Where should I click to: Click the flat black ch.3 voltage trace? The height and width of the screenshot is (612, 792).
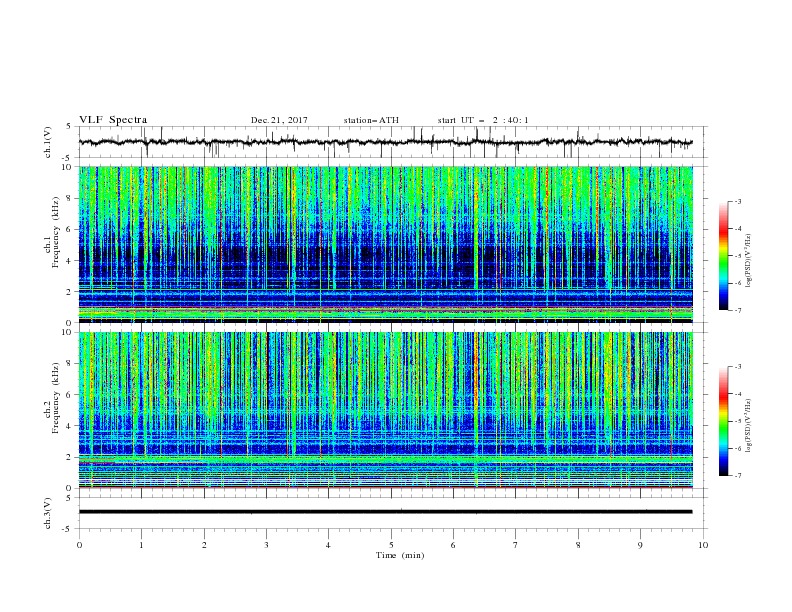(385, 512)
